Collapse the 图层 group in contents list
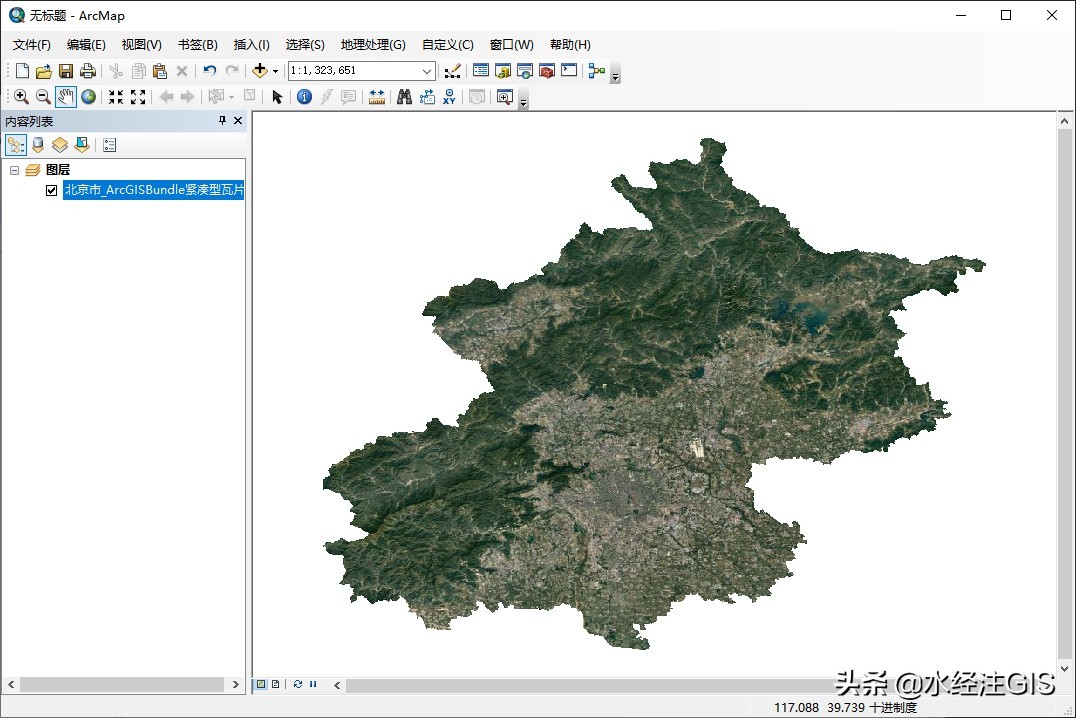The image size is (1076, 718). (14, 170)
